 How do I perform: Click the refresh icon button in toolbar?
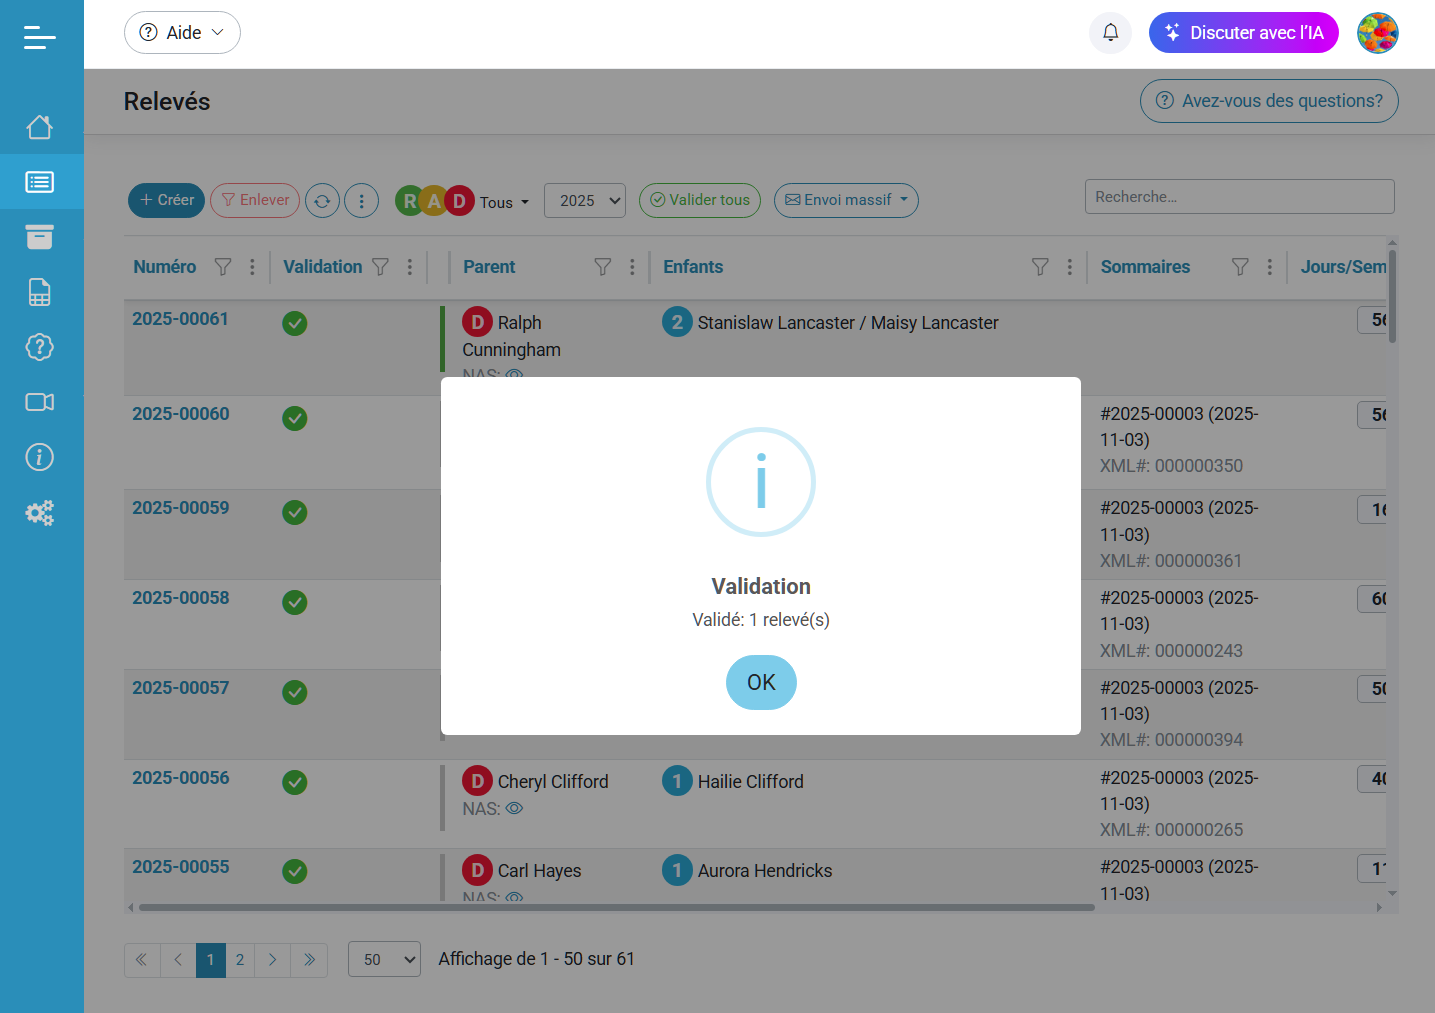click(x=322, y=201)
